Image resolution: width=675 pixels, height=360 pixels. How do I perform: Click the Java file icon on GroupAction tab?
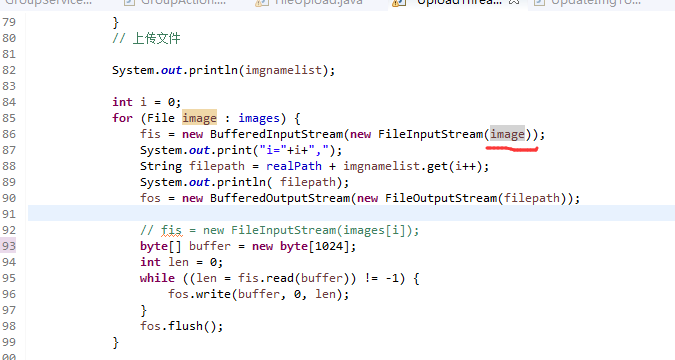[x=128, y=3]
